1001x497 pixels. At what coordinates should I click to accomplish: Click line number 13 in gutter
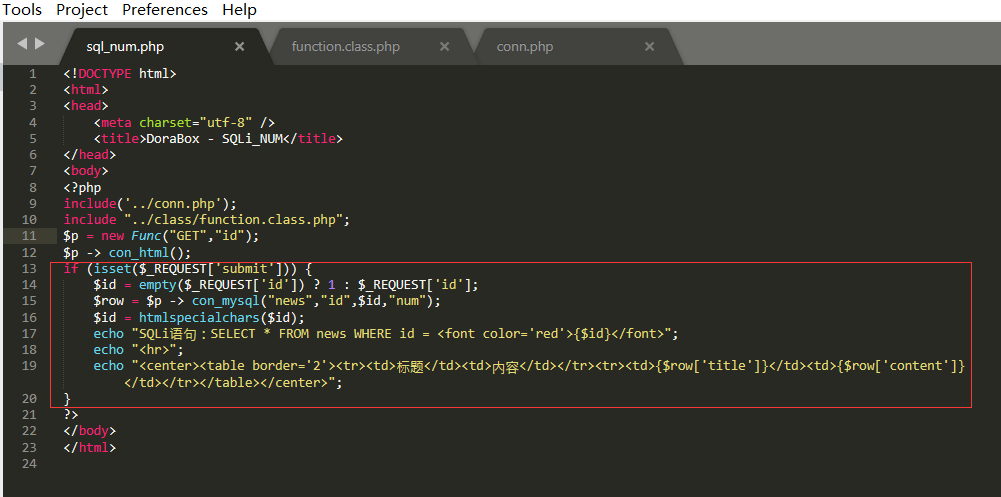tap(29, 269)
